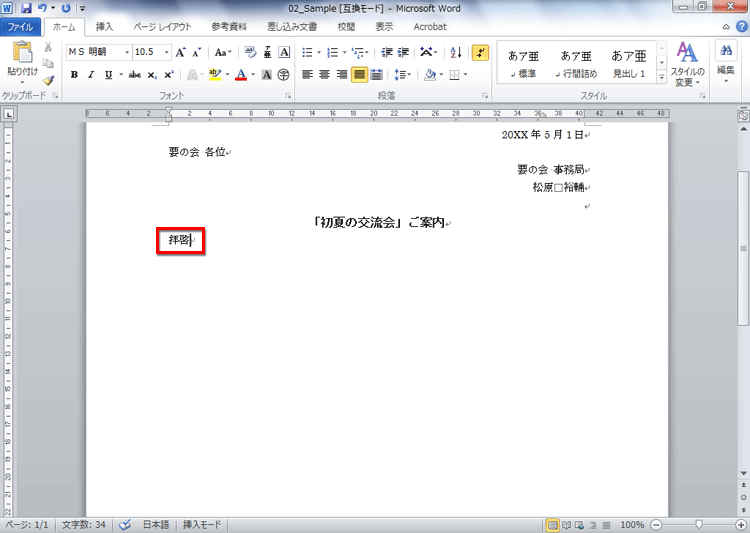This screenshot has width=750, height=533.
Task: Switch to the ページ レイアウト tab
Action: pyautogui.click(x=162, y=27)
